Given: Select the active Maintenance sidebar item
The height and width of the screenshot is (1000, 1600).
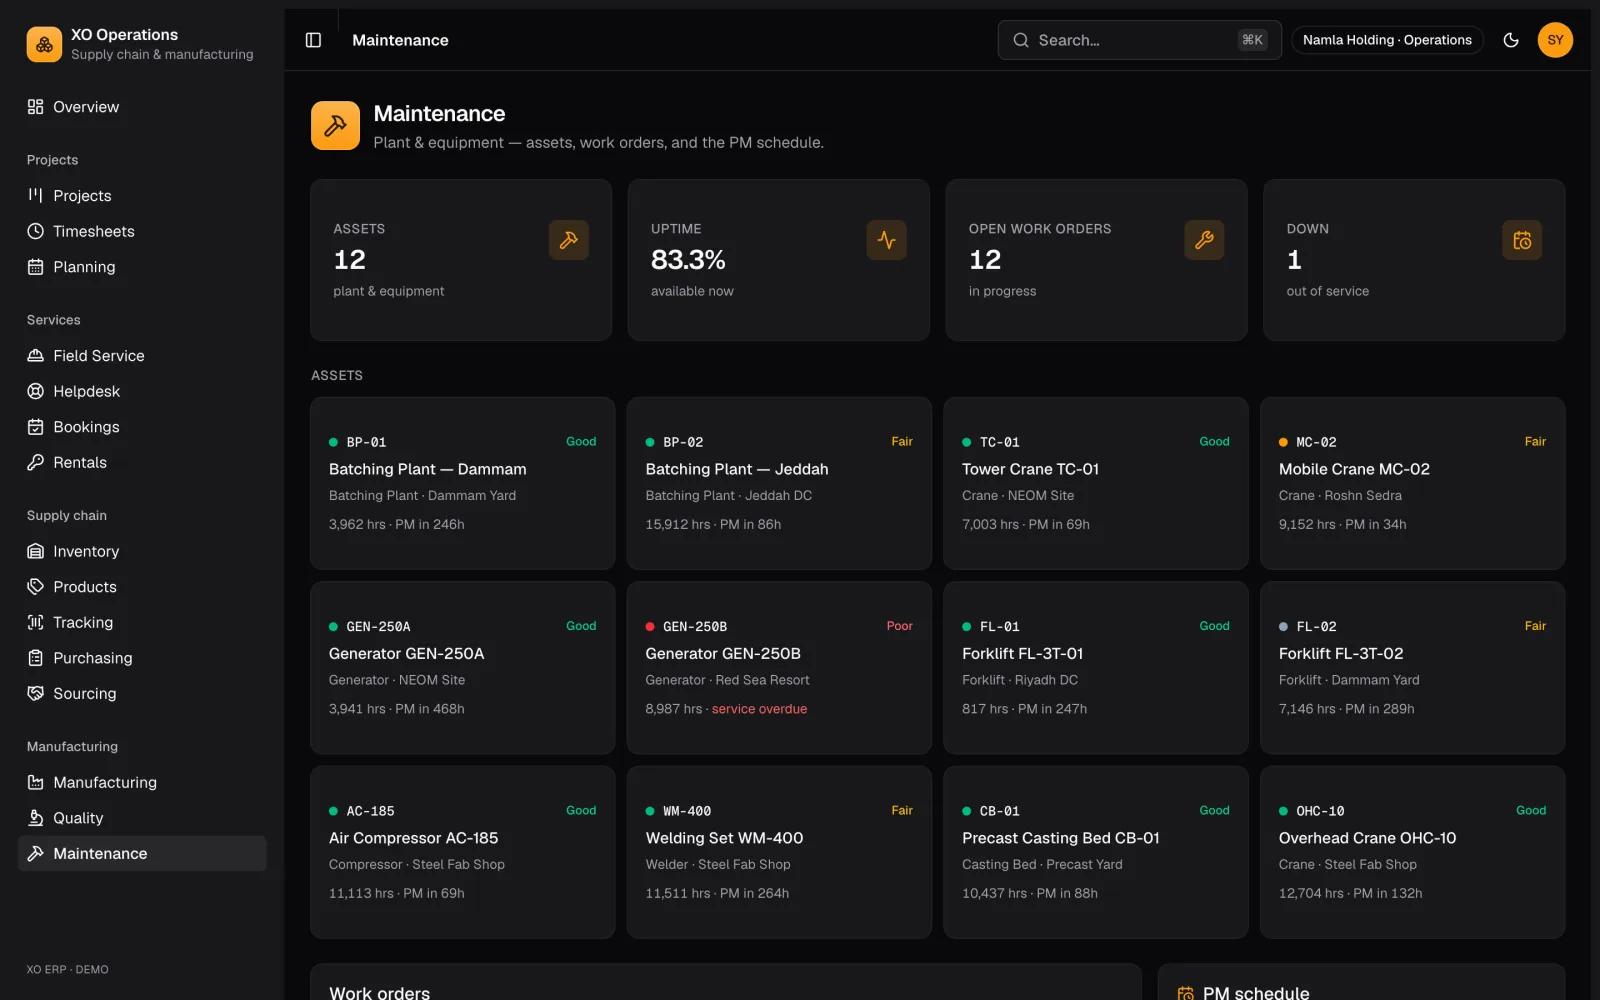Looking at the screenshot, I should tap(142, 853).
